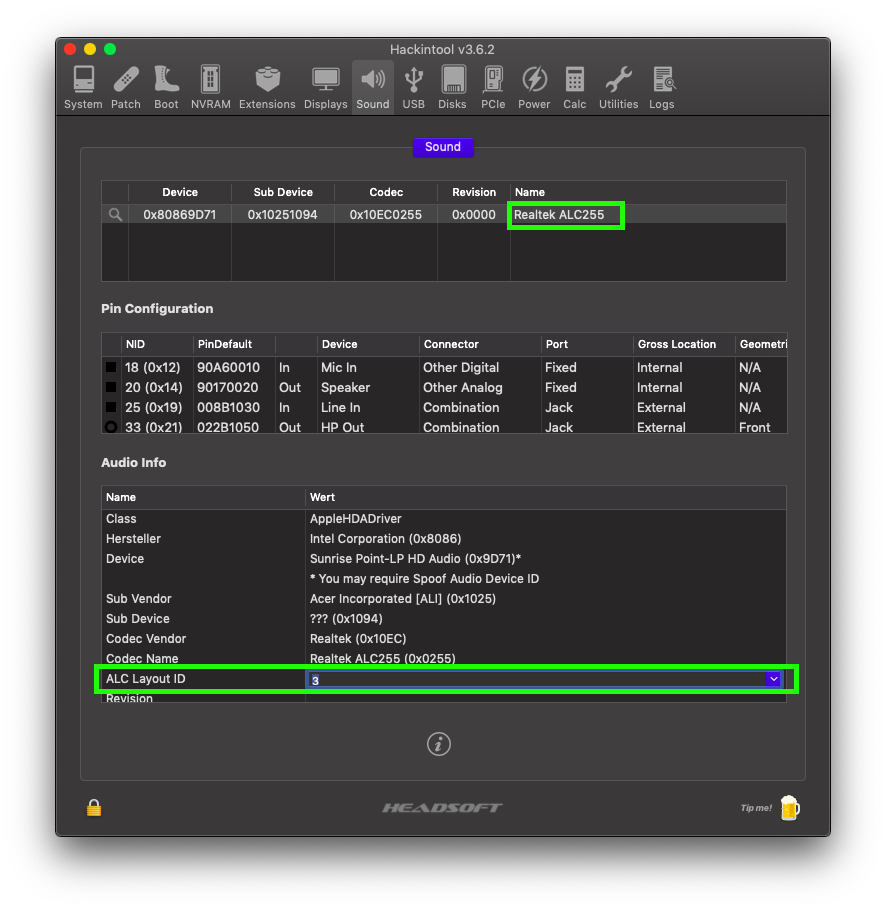Select the 0x10251094 sub device cell
886x910 pixels.
click(x=283, y=215)
